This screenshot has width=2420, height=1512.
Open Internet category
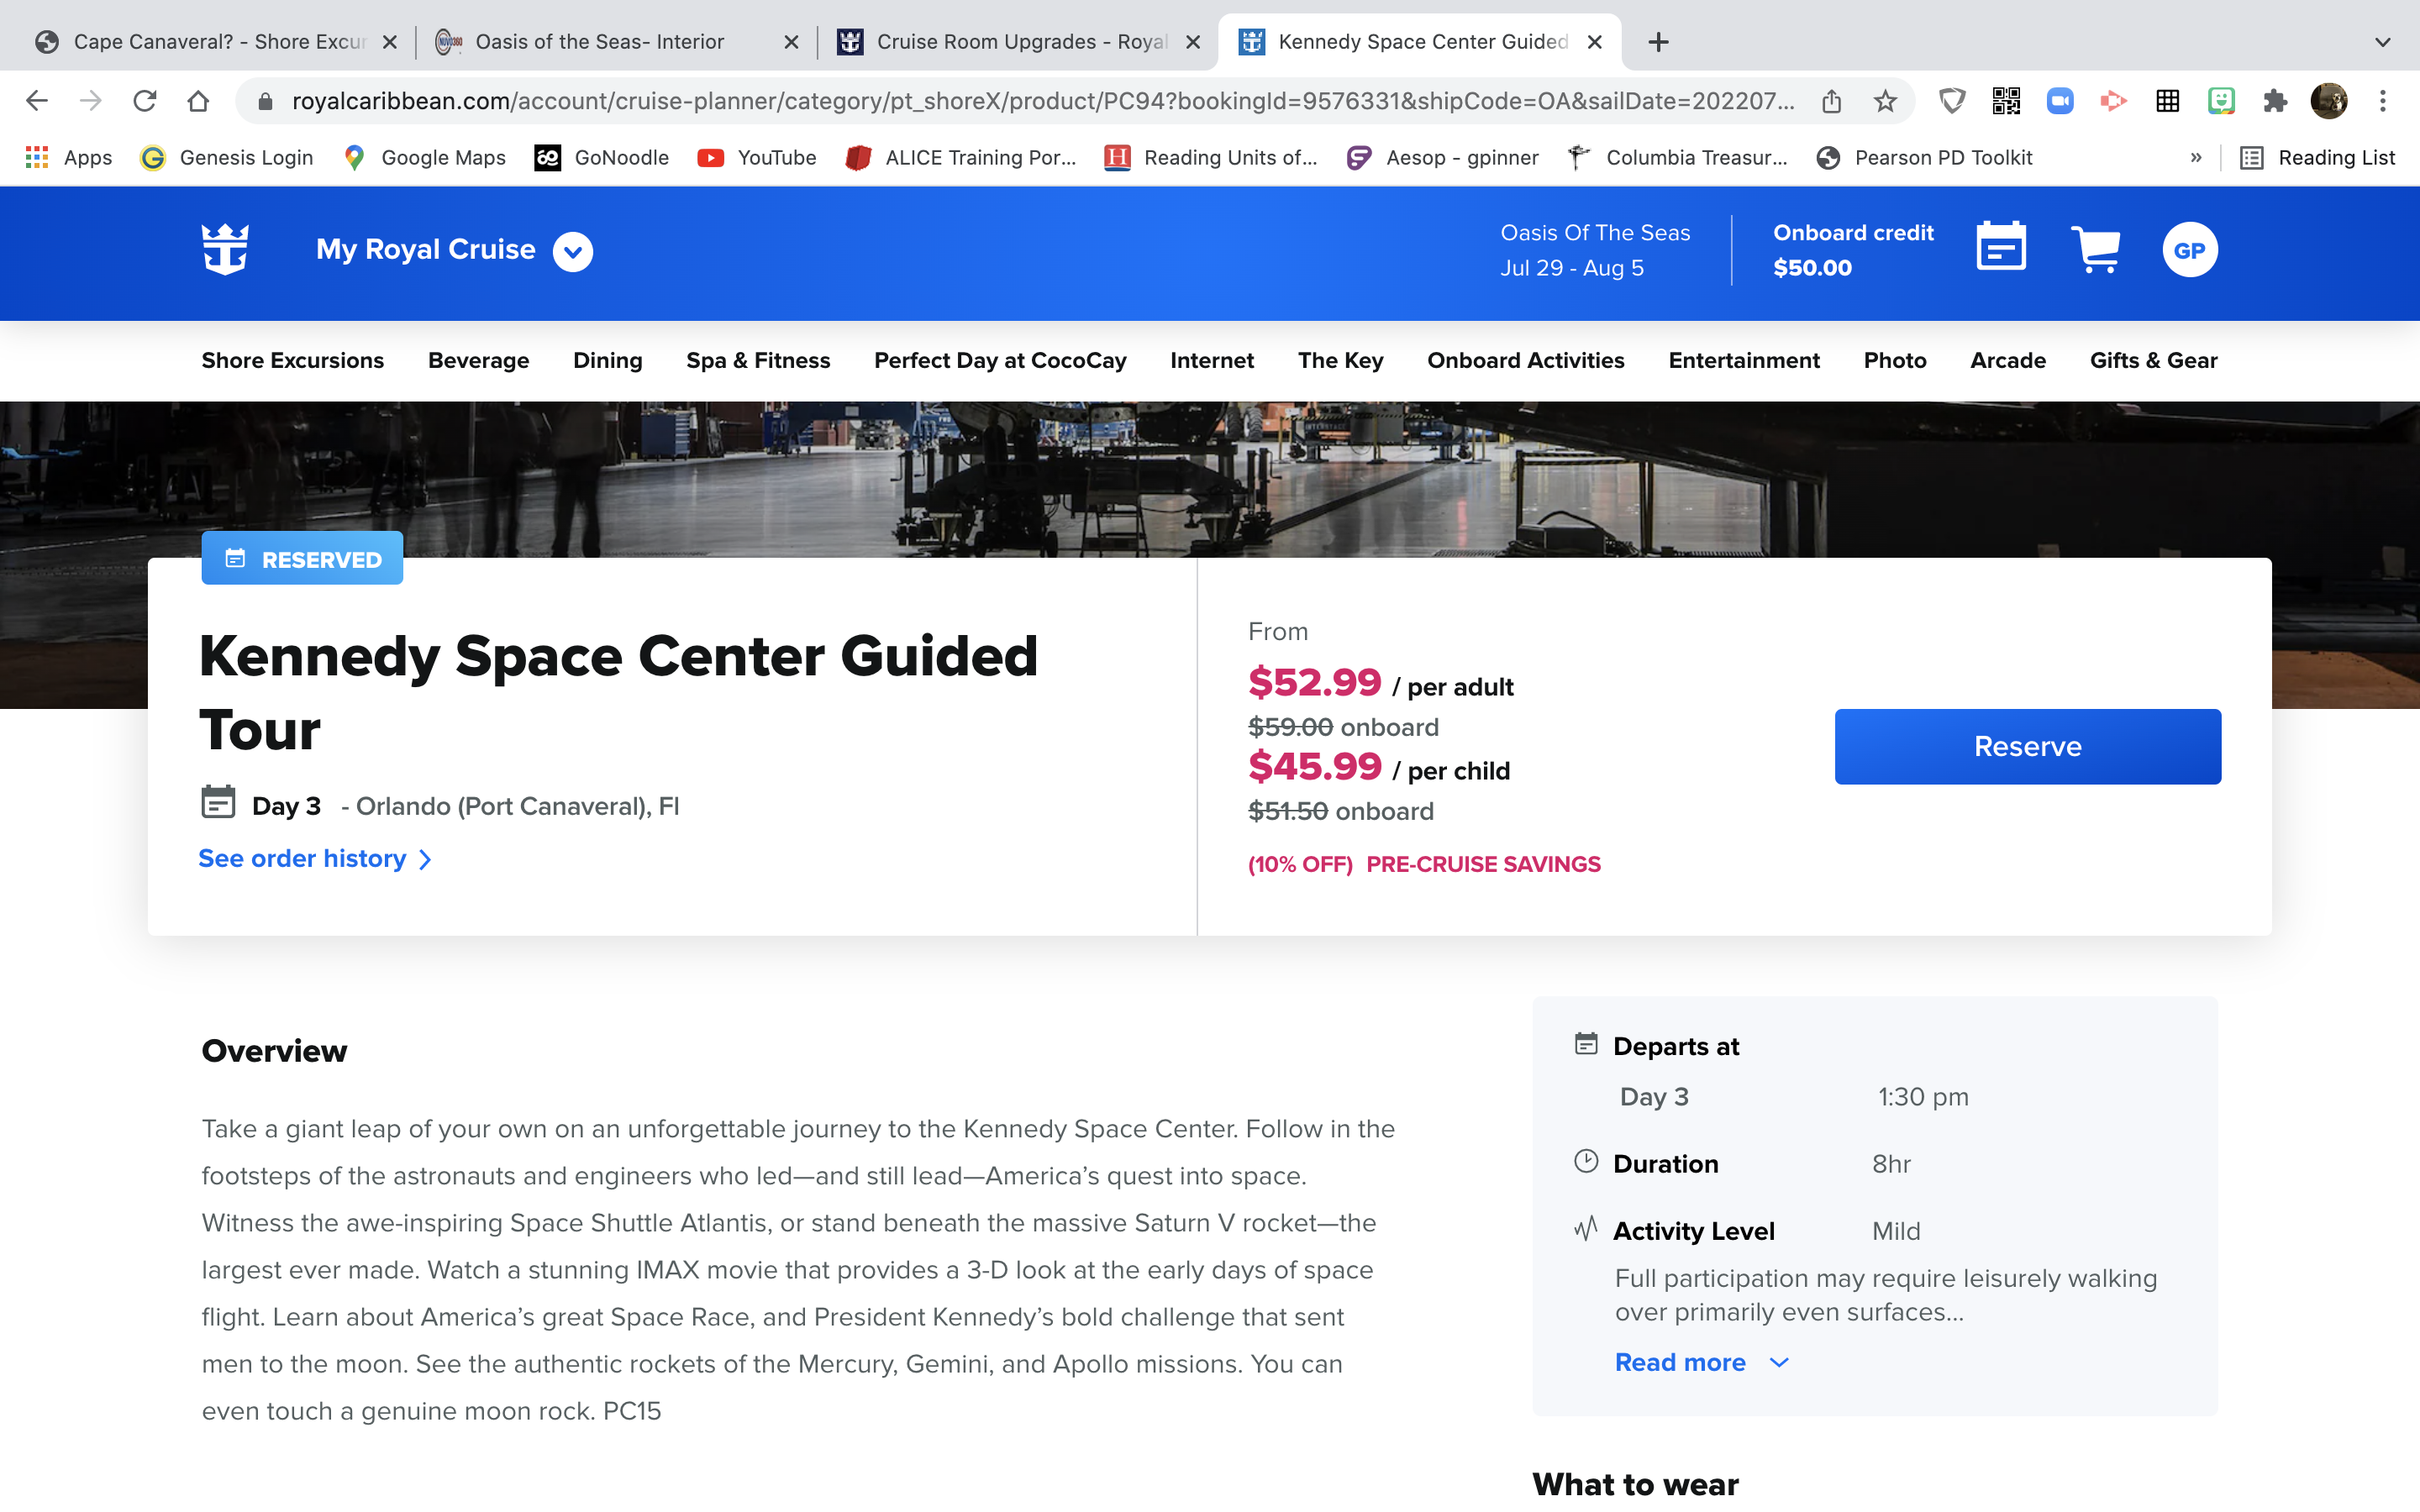pos(1212,360)
